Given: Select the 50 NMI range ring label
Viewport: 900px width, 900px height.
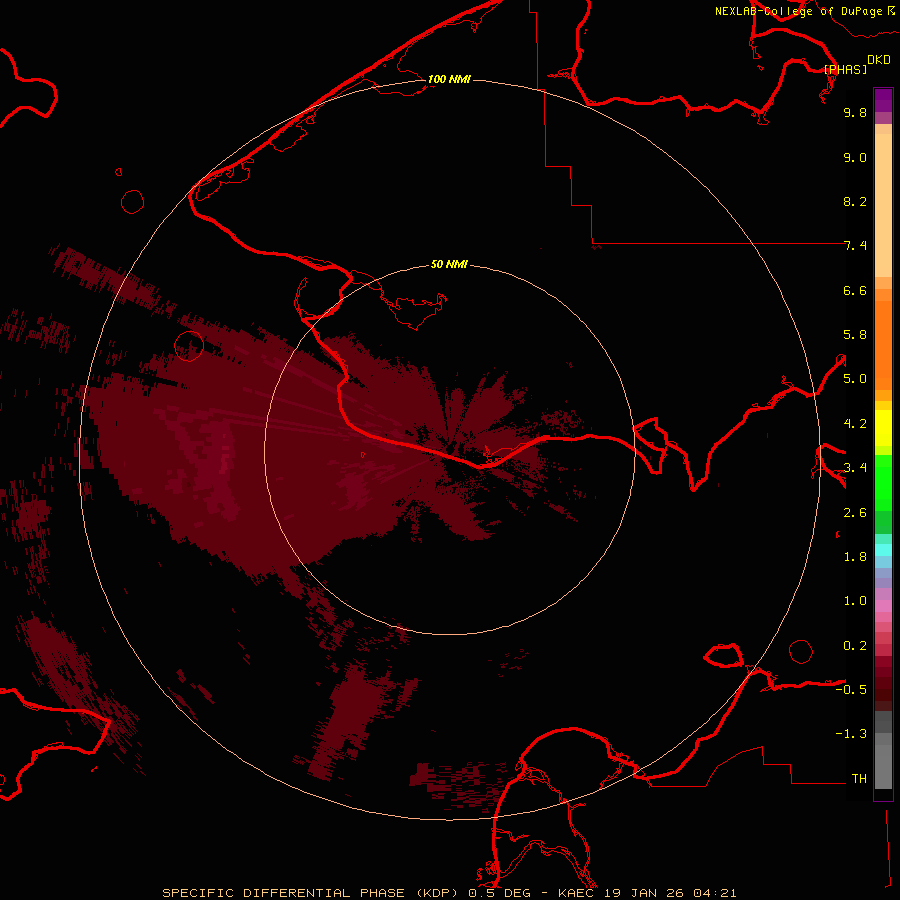Looking at the screenshot, I should pos(449,264).
